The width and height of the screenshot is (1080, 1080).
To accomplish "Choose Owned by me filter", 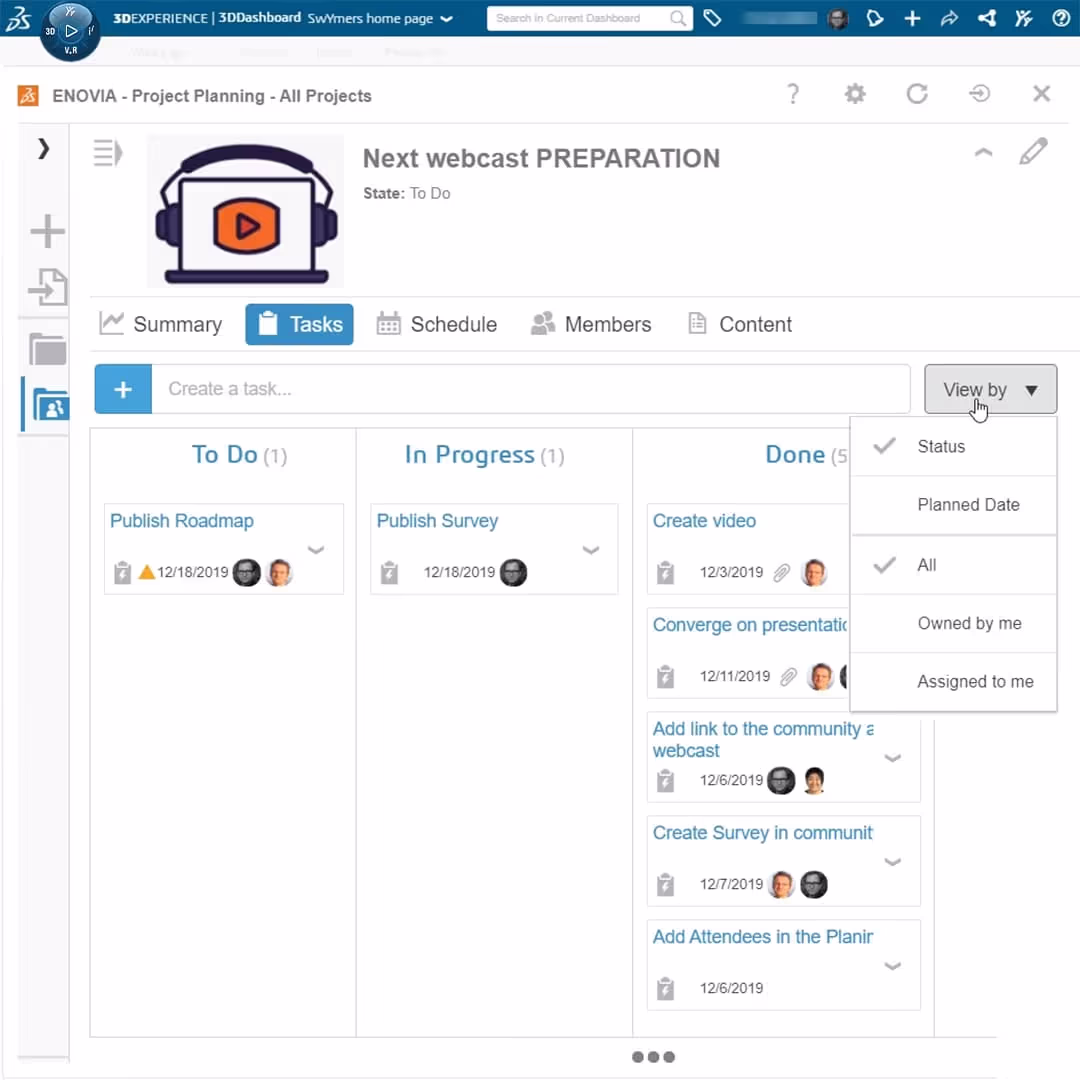I will [x=953, y=623].
